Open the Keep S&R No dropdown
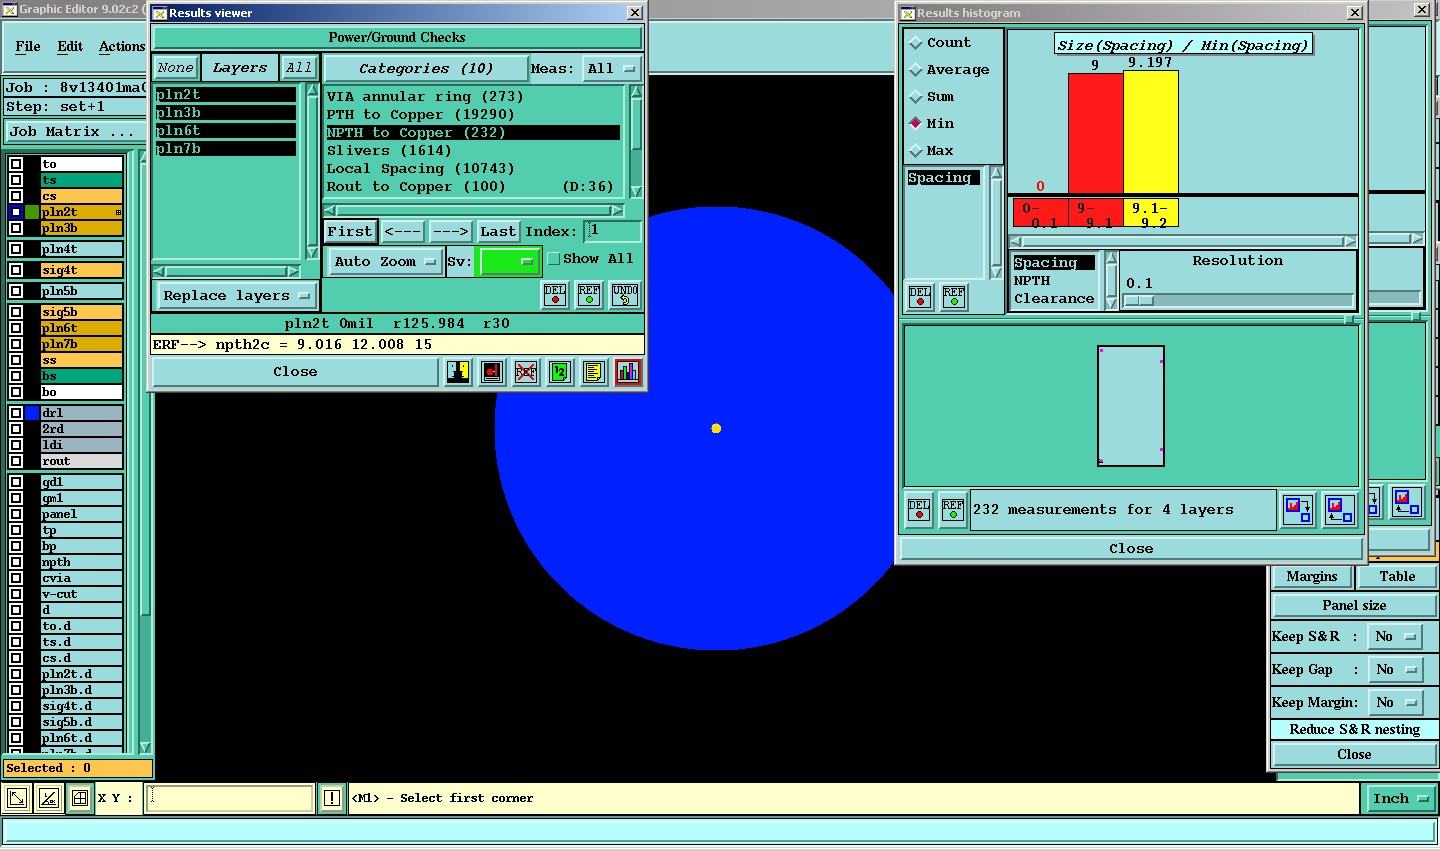 1395,637
